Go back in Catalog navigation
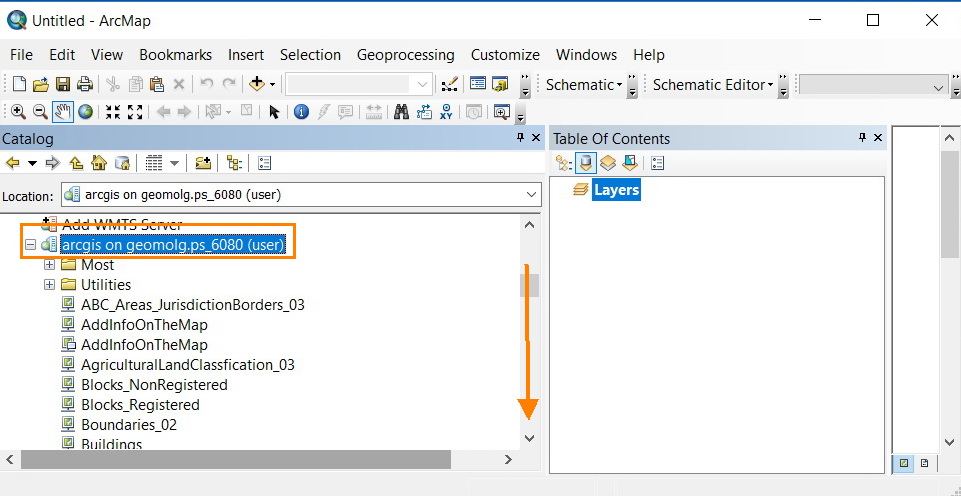Viewport: 961px width, 496px height. [13, 163]
